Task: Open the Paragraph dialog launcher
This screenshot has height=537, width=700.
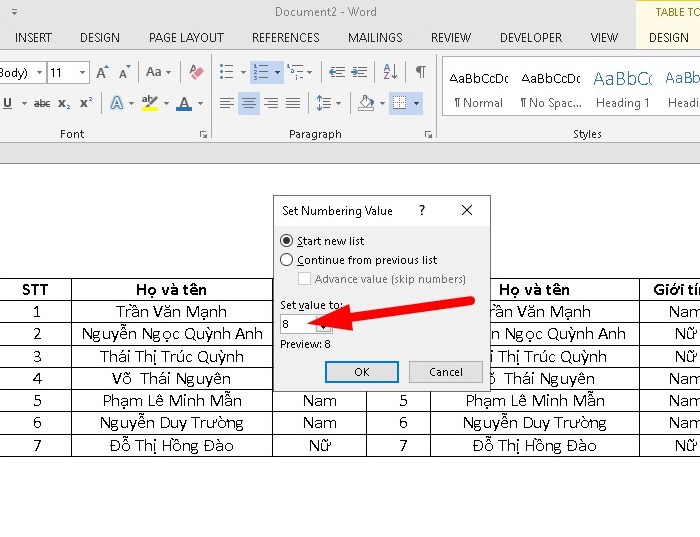Action: pyautogui.click(x=428, y=134)
